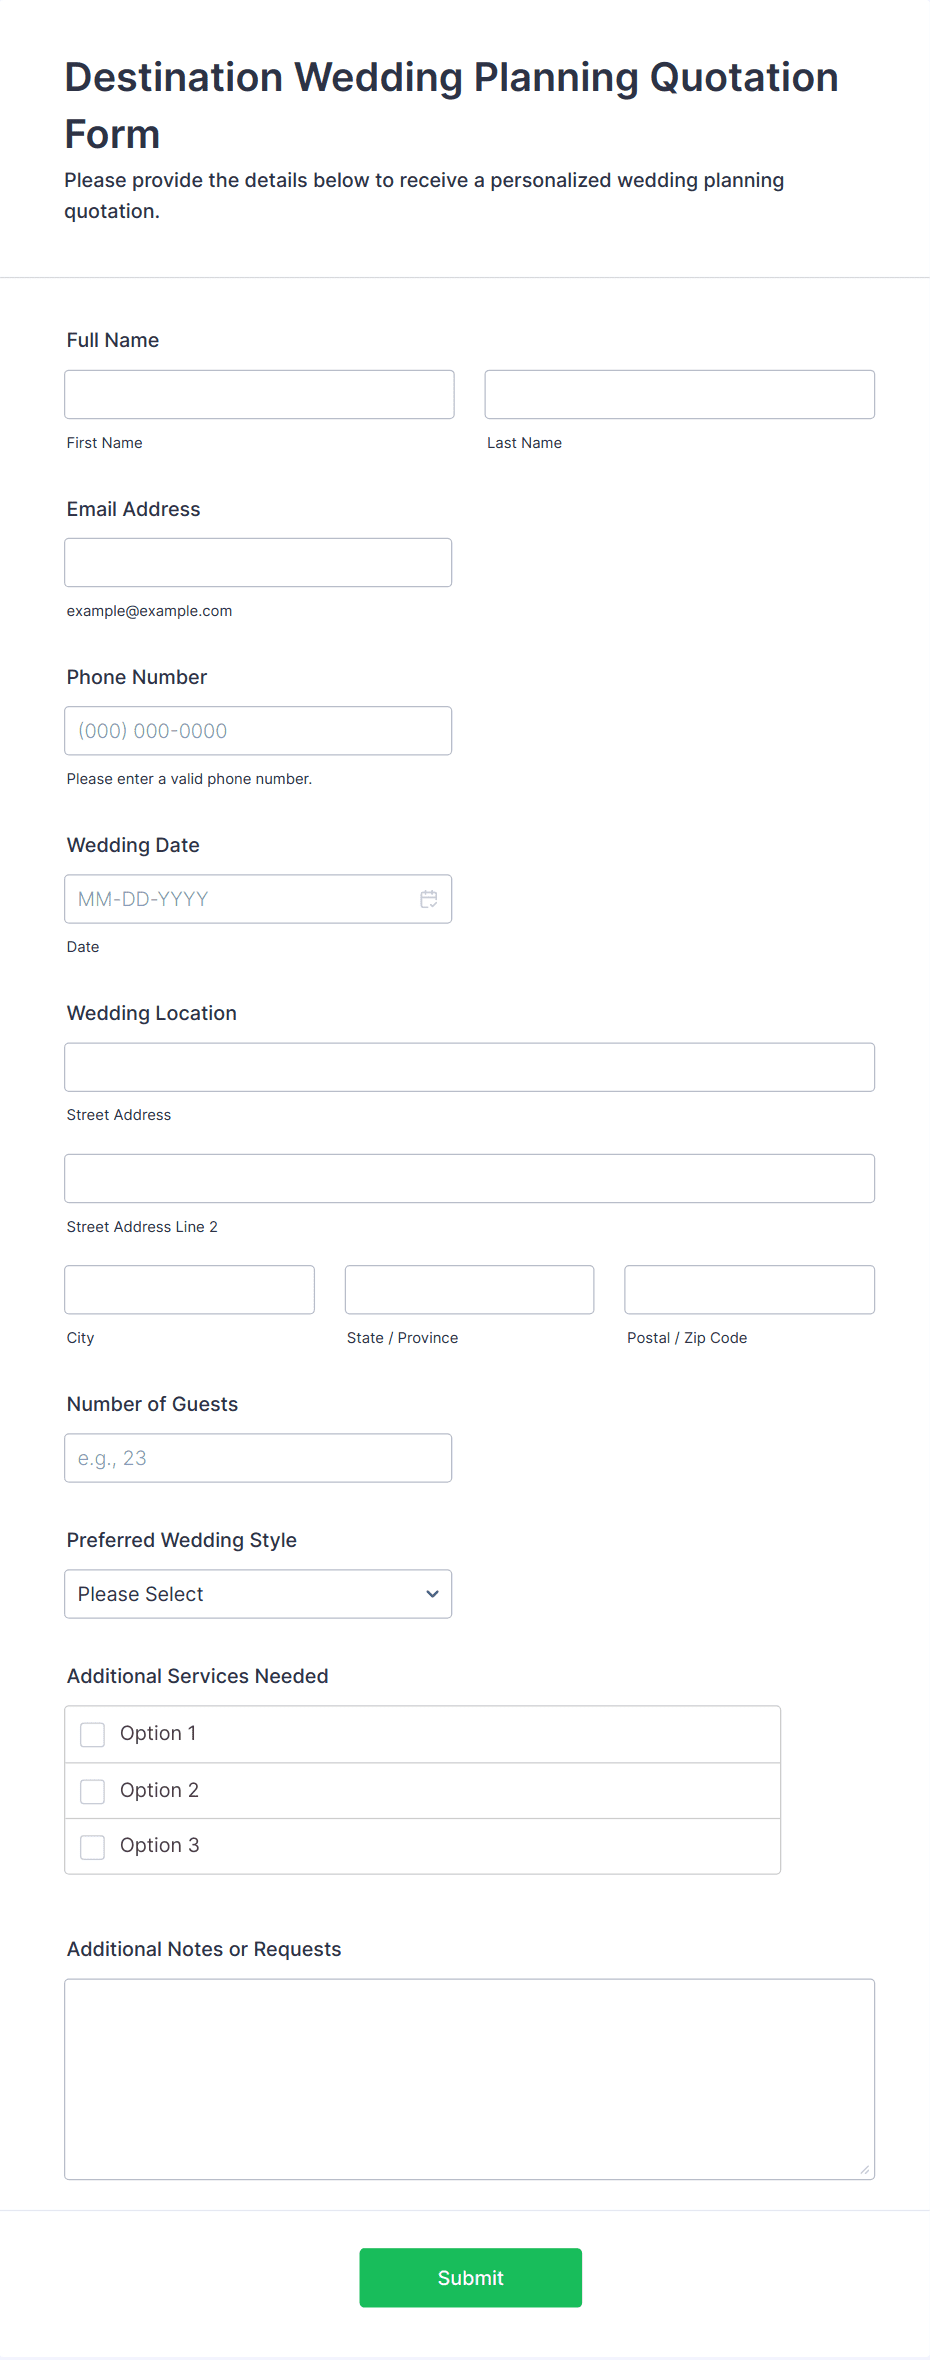The image size is (930, 2360).
Task: Click the Last Name input field
Action: click(x=679, y=394)
